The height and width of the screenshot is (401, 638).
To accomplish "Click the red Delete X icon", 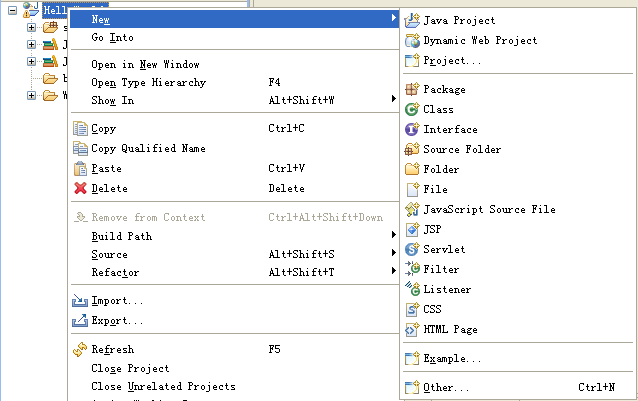I will pyautogui.click(x=80, y=188).
